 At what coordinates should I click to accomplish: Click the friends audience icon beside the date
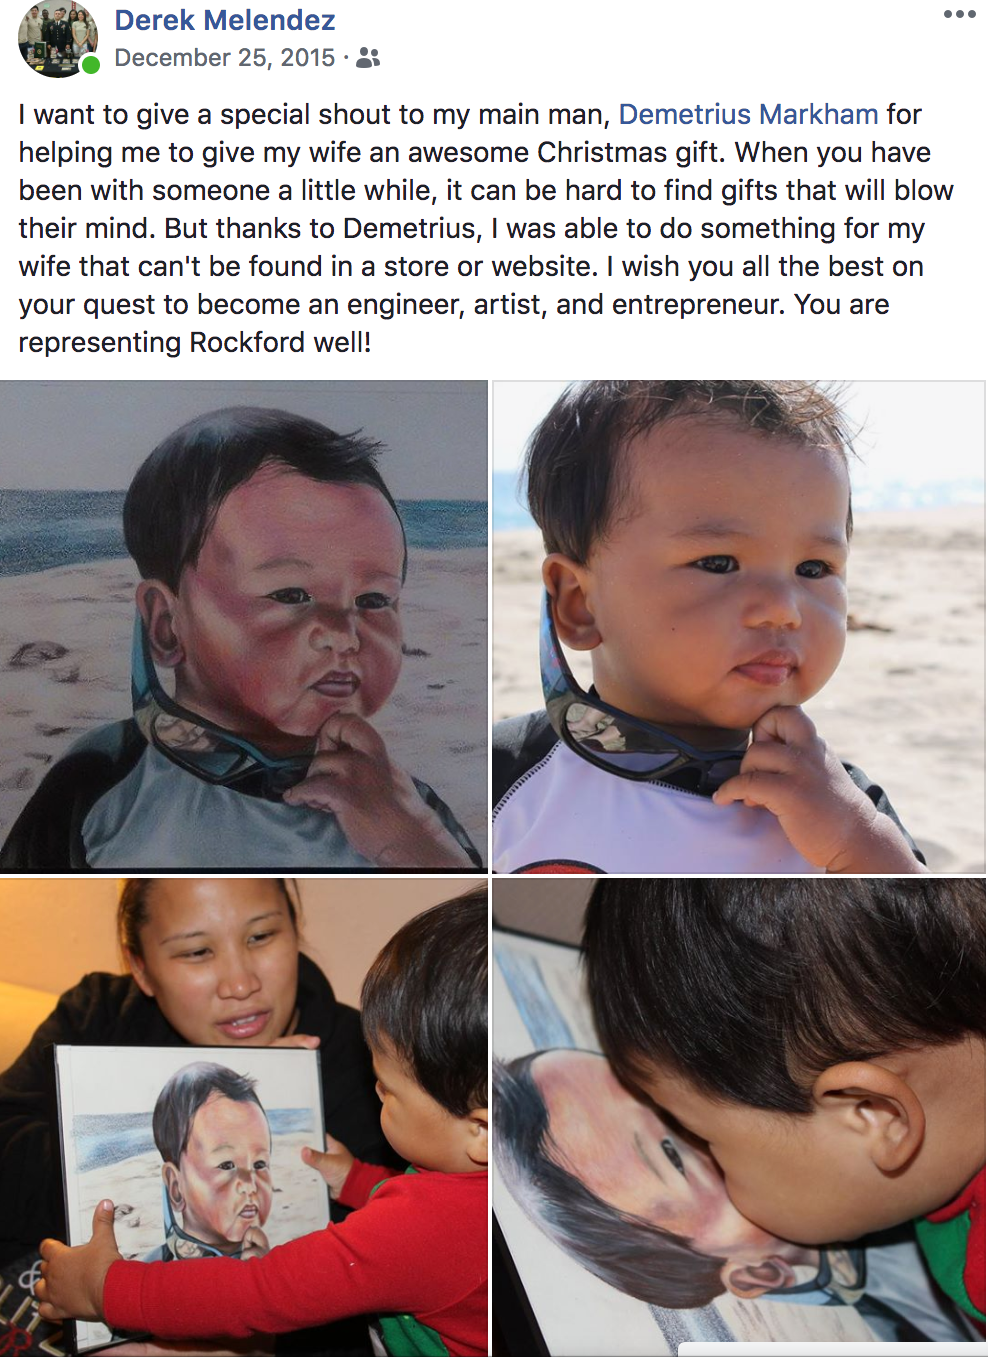pos(368,58)
